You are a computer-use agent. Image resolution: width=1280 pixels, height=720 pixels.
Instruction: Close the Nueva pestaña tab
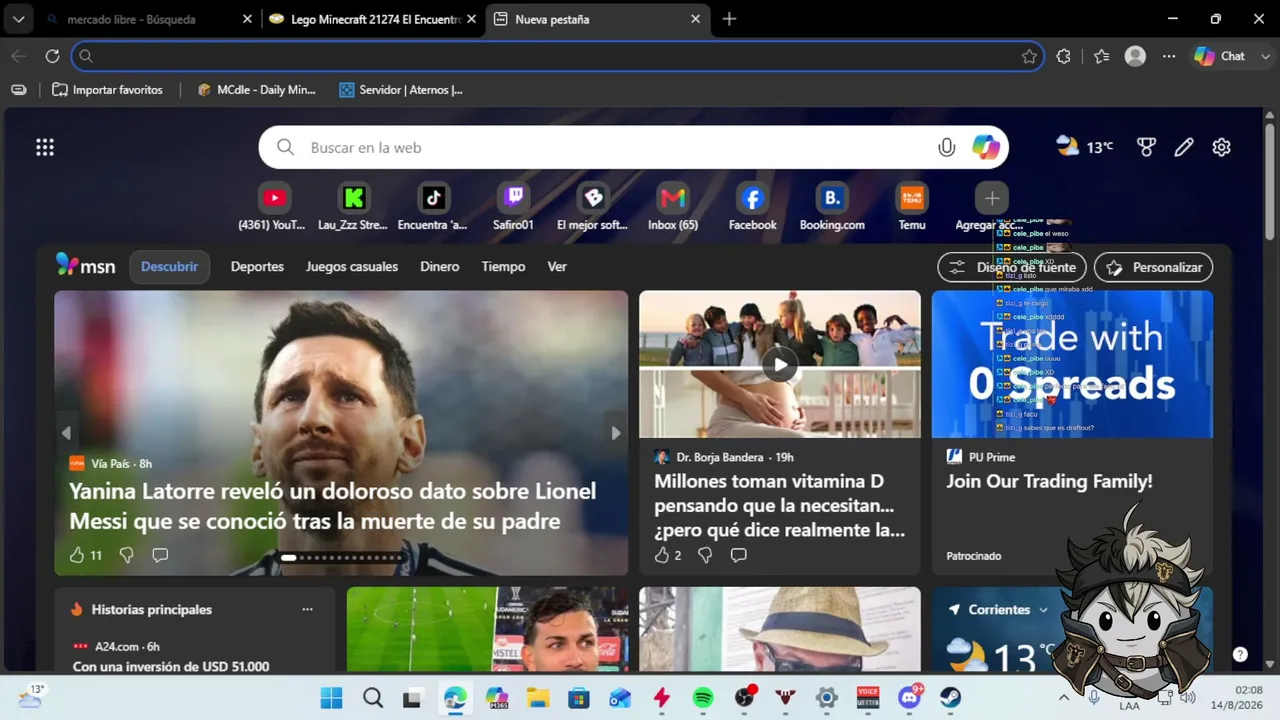(x=696, y=19)
